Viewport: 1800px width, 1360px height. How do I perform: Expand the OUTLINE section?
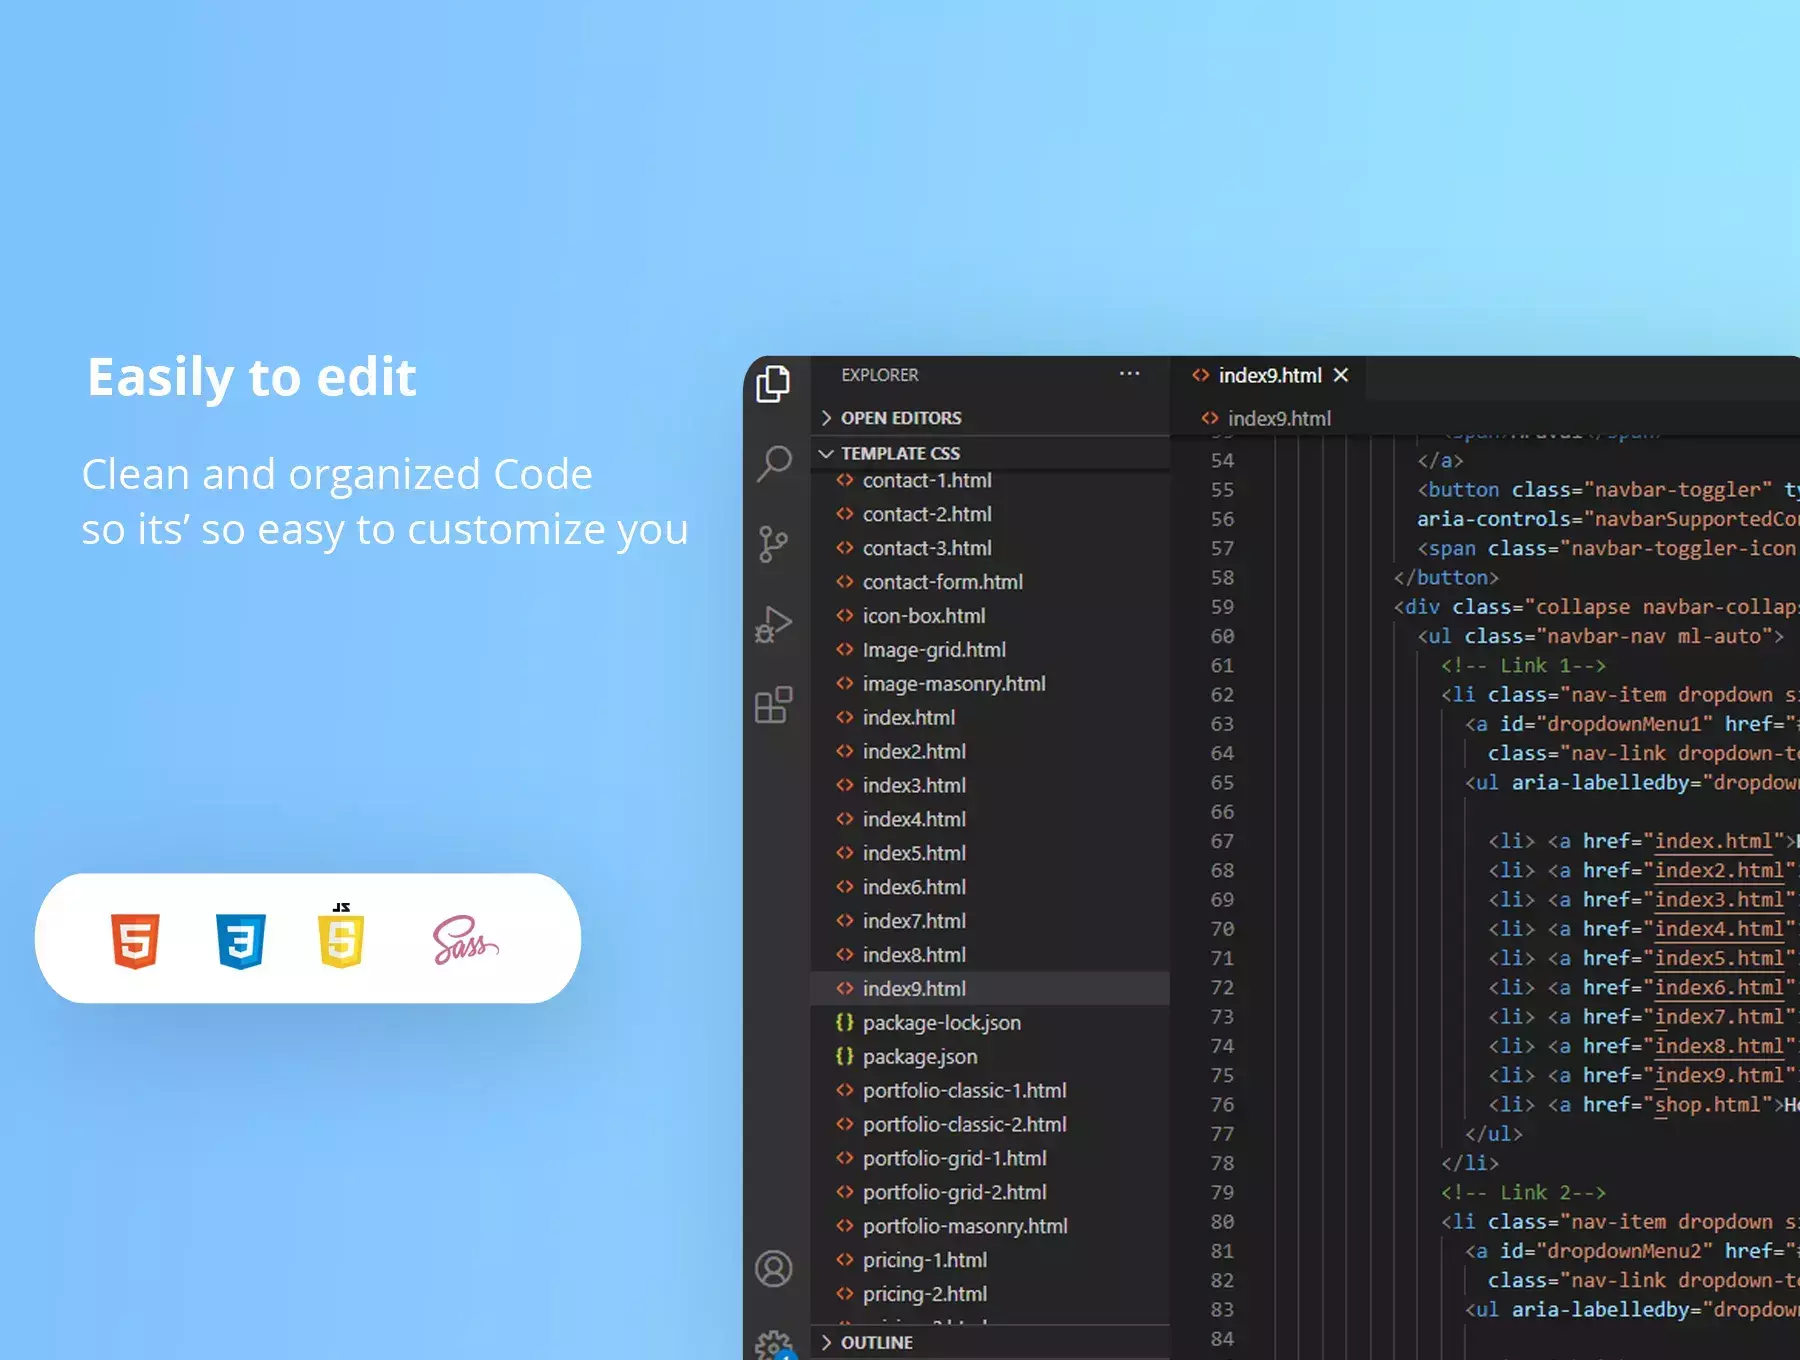click(x=990, y=1342)
